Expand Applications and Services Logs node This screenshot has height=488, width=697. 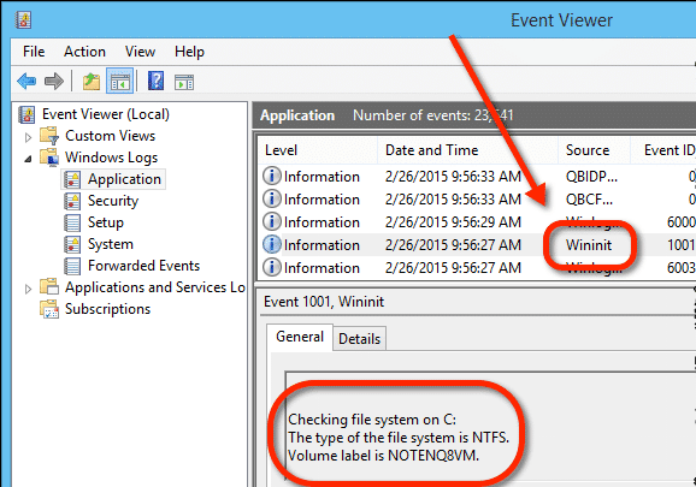click(27, 288)
